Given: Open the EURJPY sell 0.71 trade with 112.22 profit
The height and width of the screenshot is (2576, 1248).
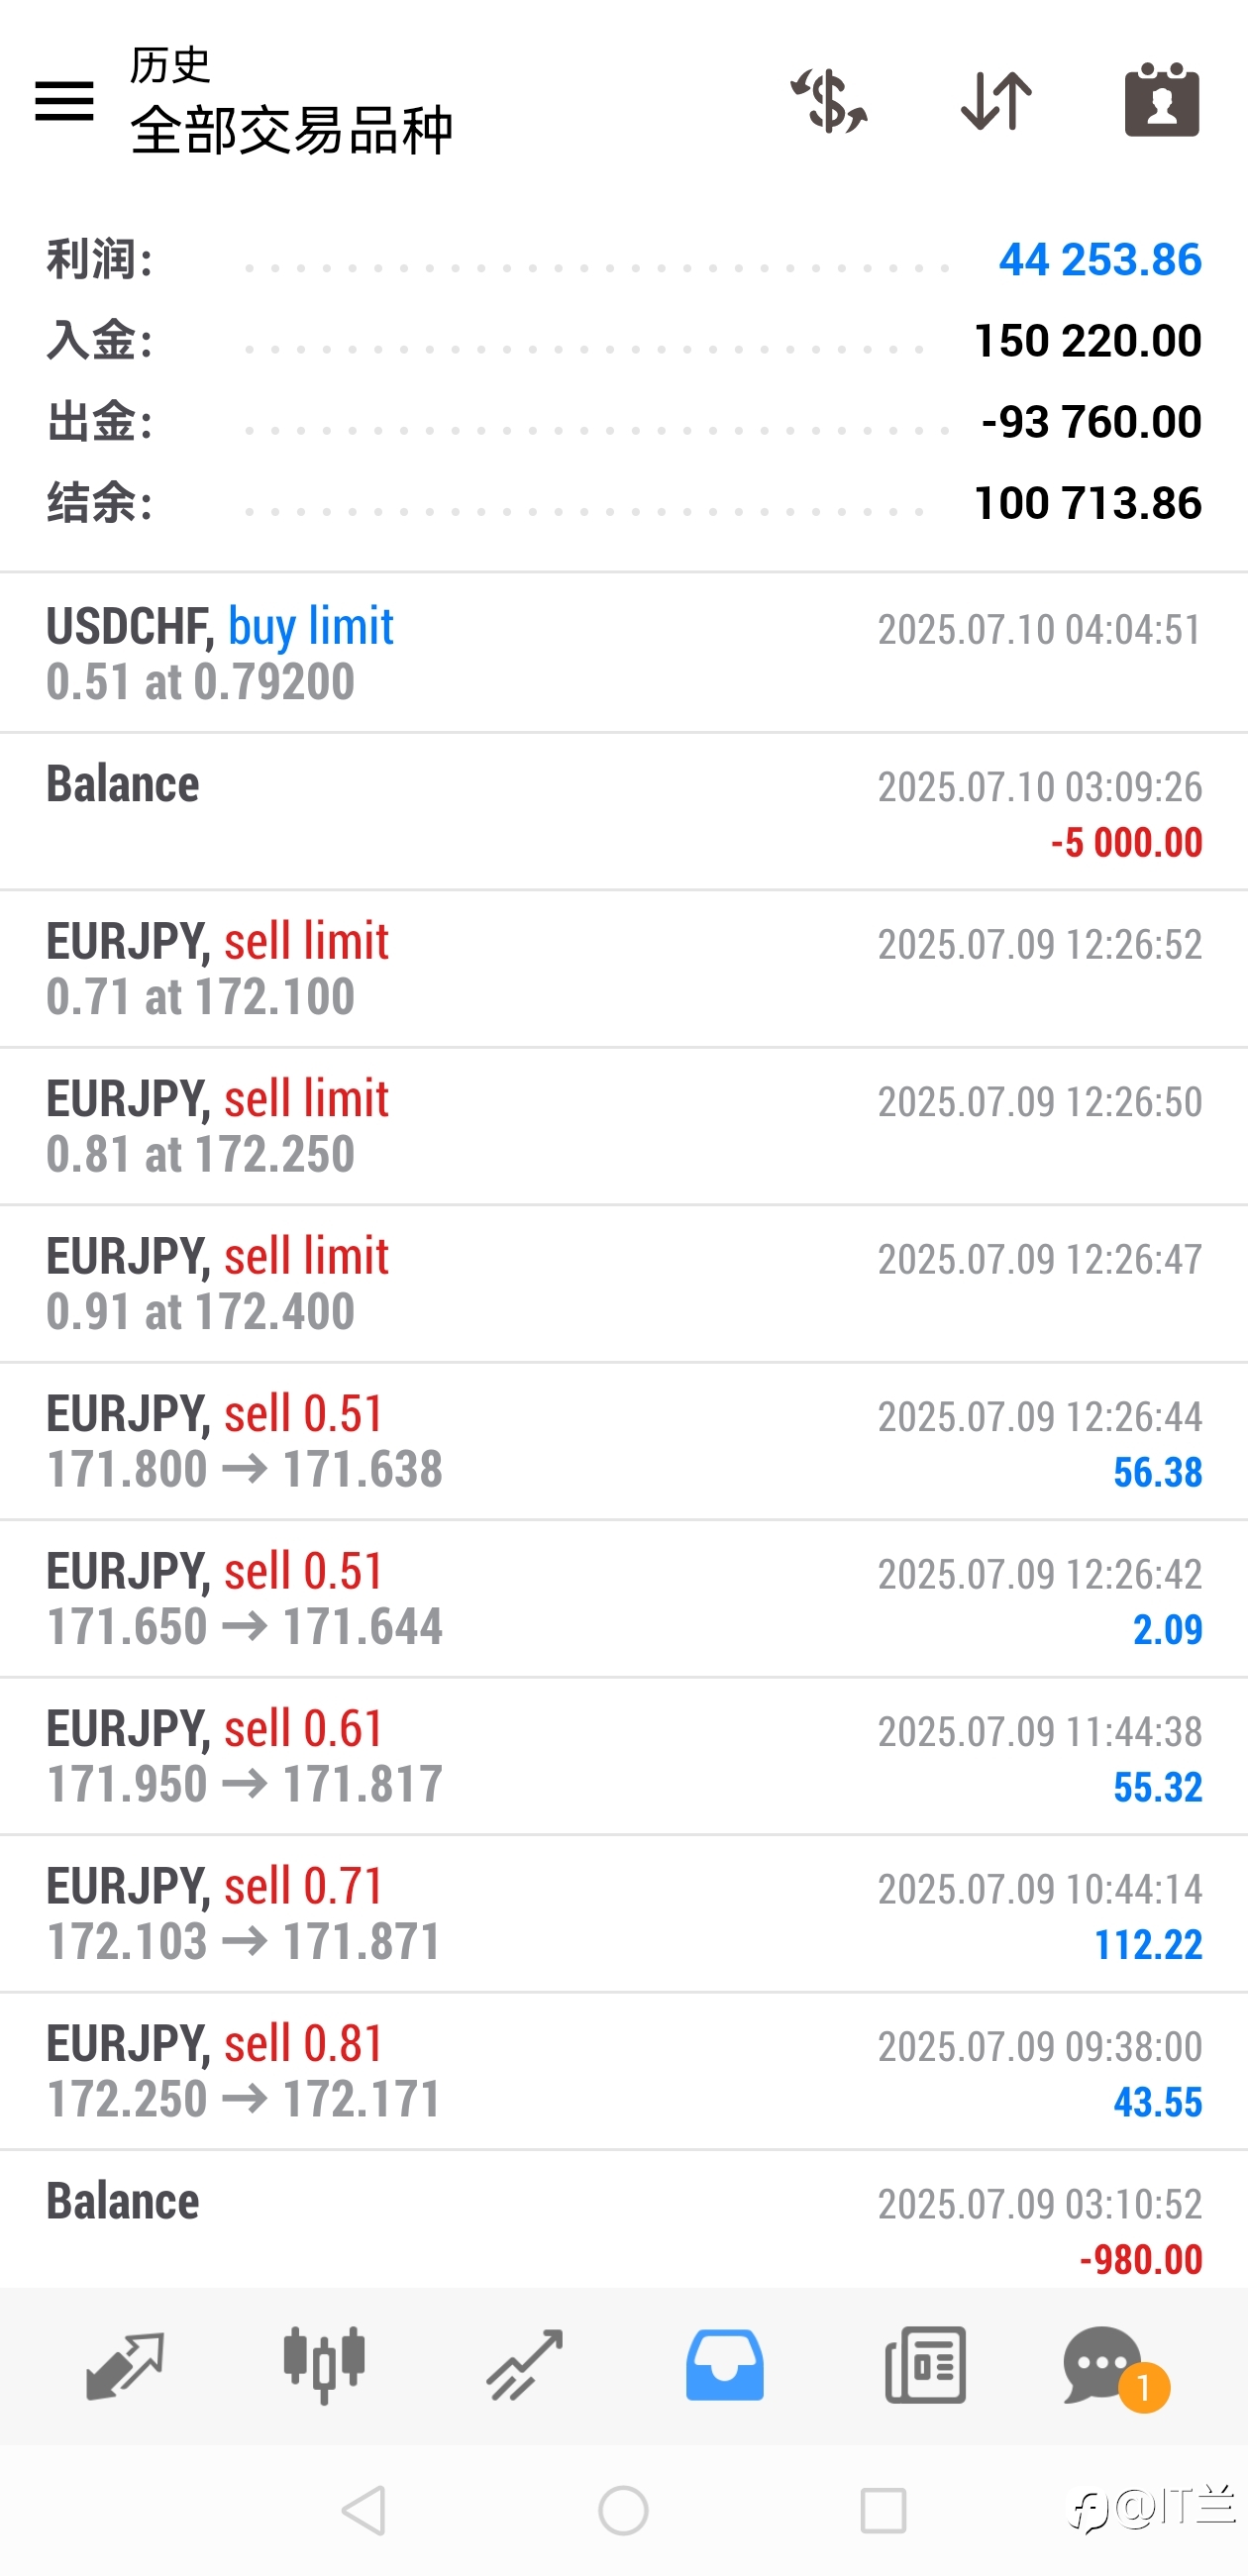Looking at the screenshot, I should point(624,1914).
